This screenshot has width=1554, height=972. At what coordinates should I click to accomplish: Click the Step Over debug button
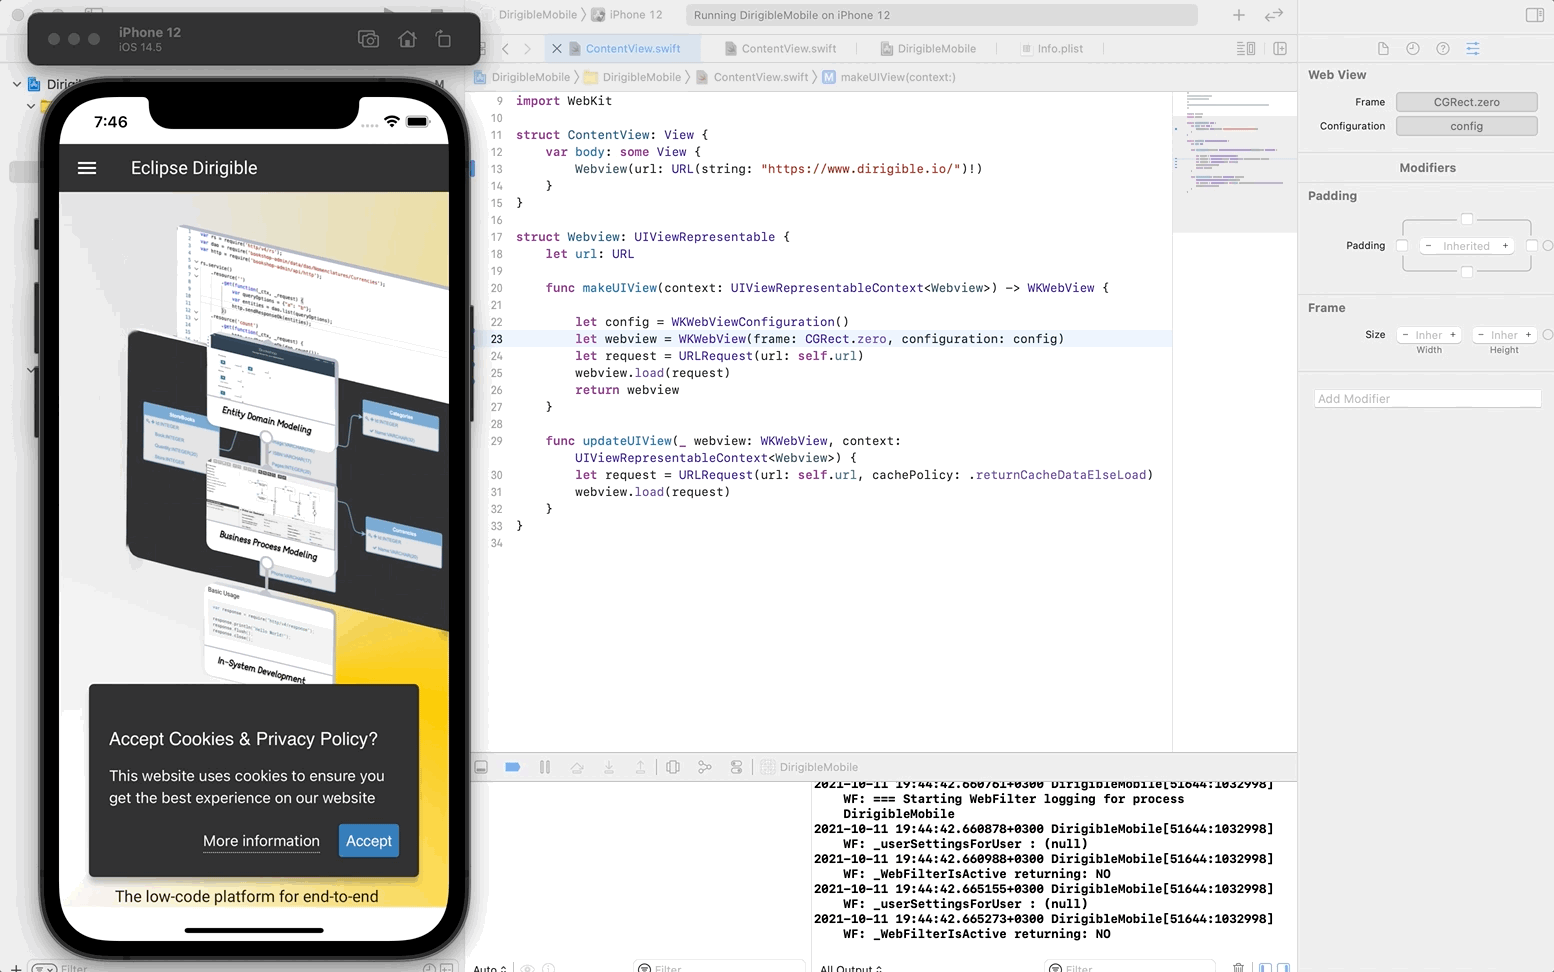pyautogui.click(x=577, y=767)
